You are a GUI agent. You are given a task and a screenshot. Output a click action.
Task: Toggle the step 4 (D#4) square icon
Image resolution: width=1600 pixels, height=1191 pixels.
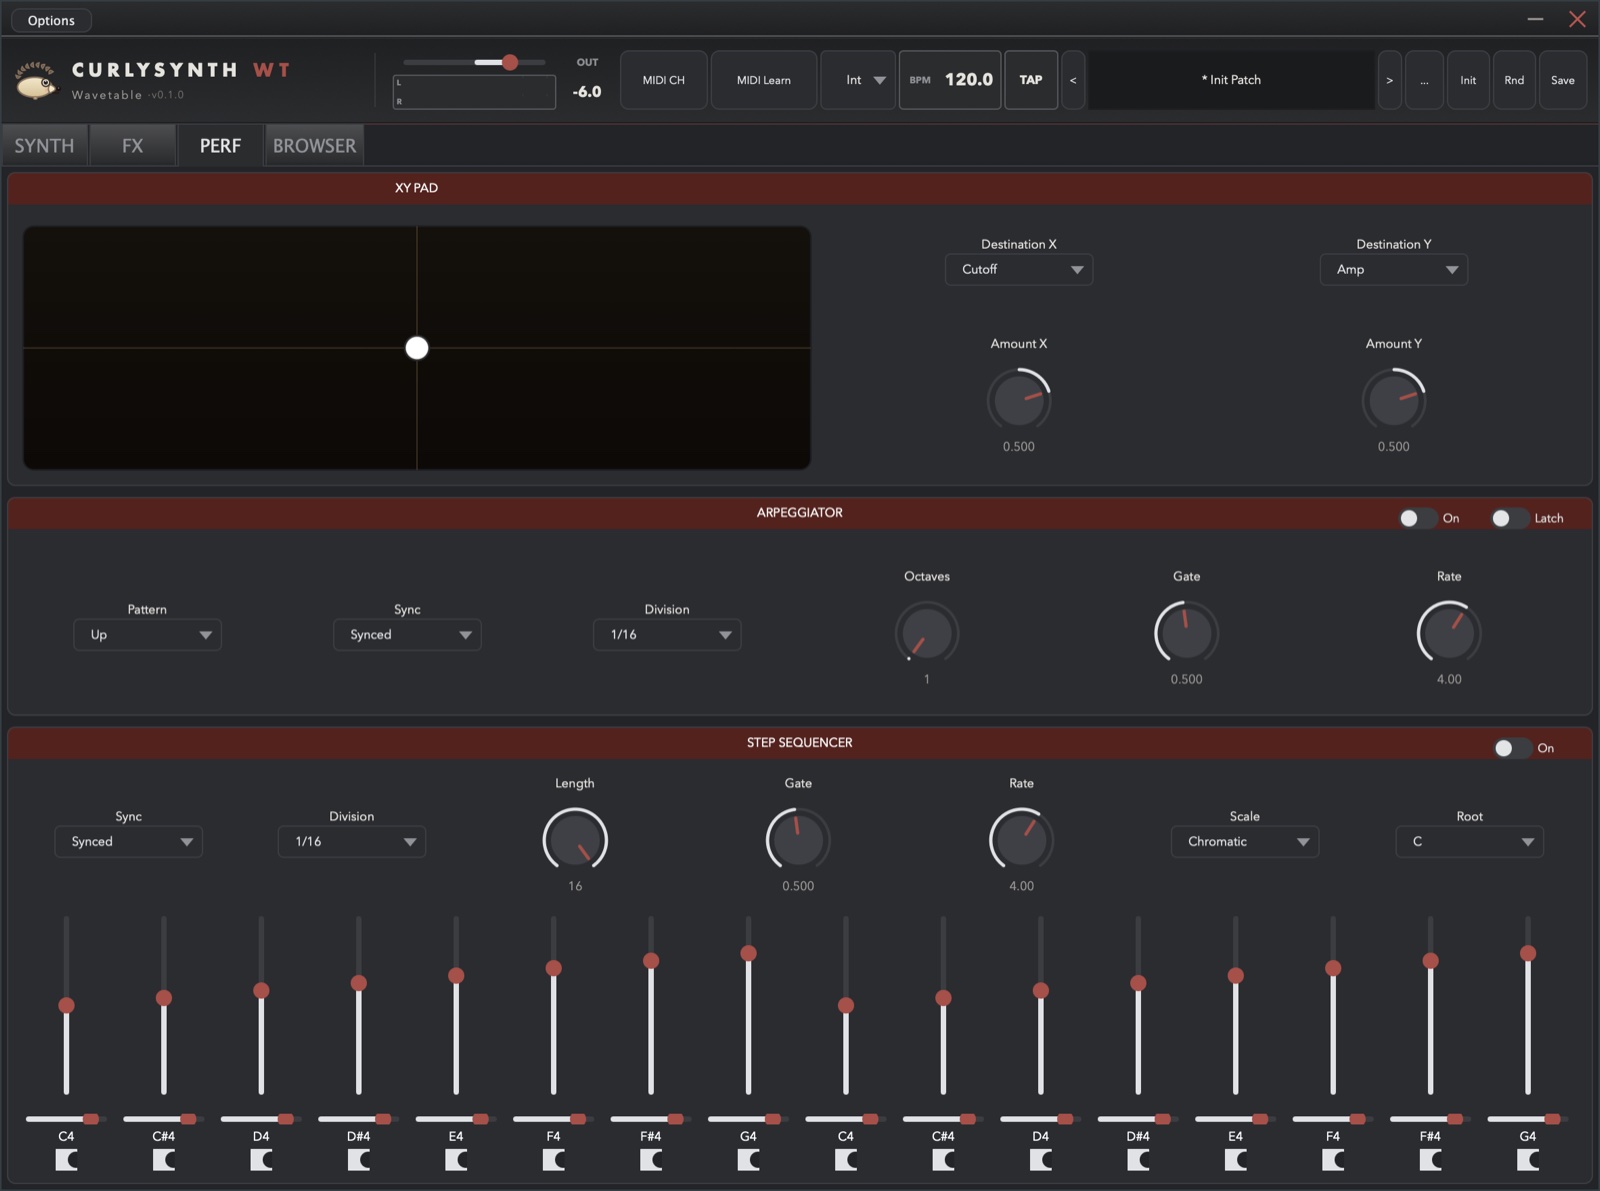(x=359, y=1159)
